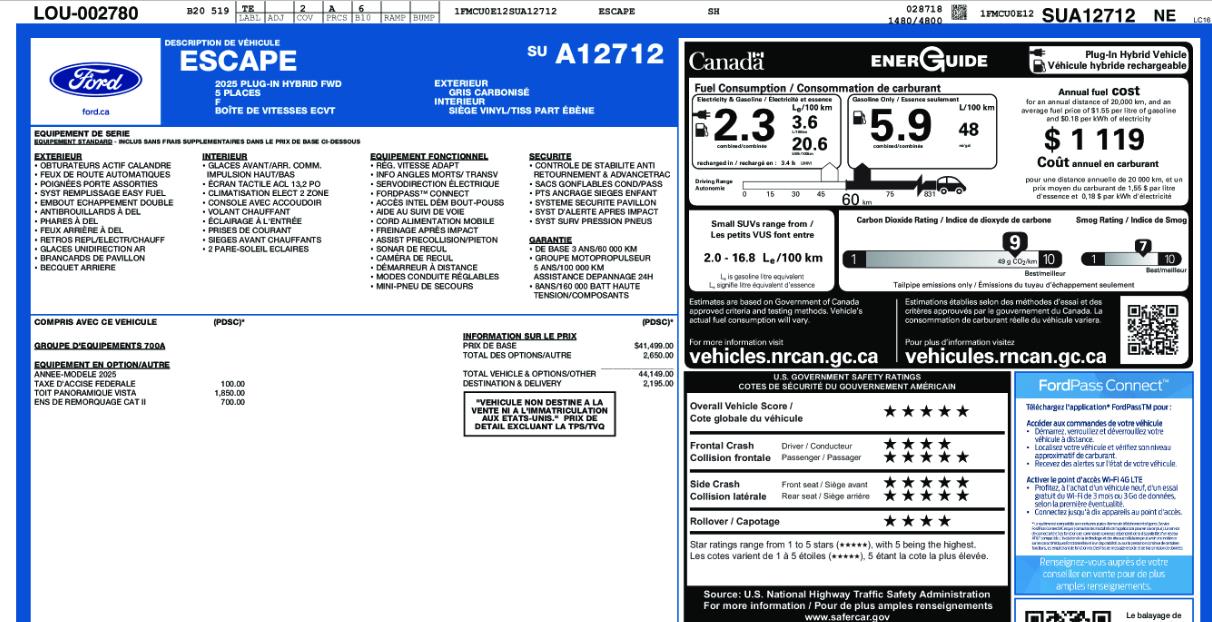
Task: Click the TOIT PANORAMIQUE VISTA option line
Action: click(139, 393)
